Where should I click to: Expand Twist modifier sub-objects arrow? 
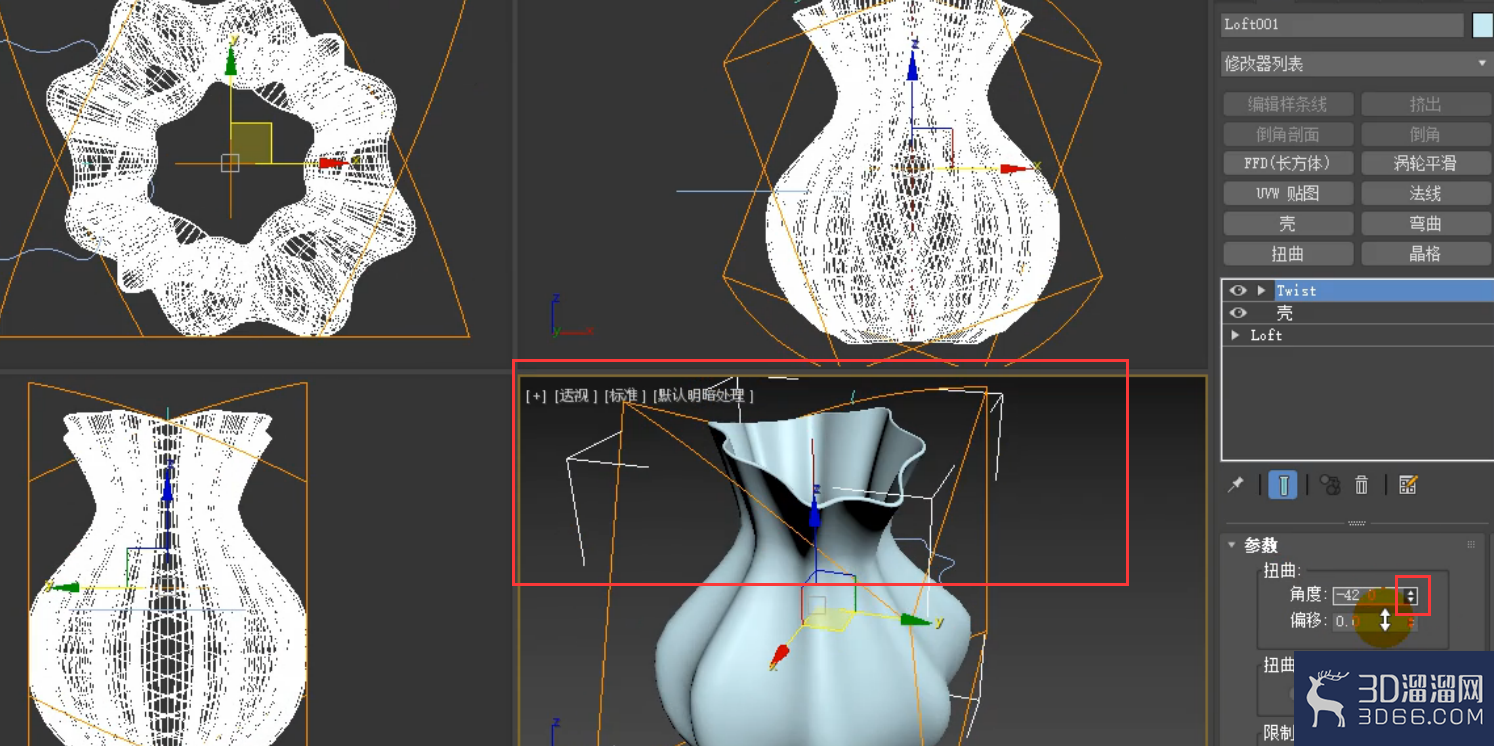click(x=1262, y=290)
